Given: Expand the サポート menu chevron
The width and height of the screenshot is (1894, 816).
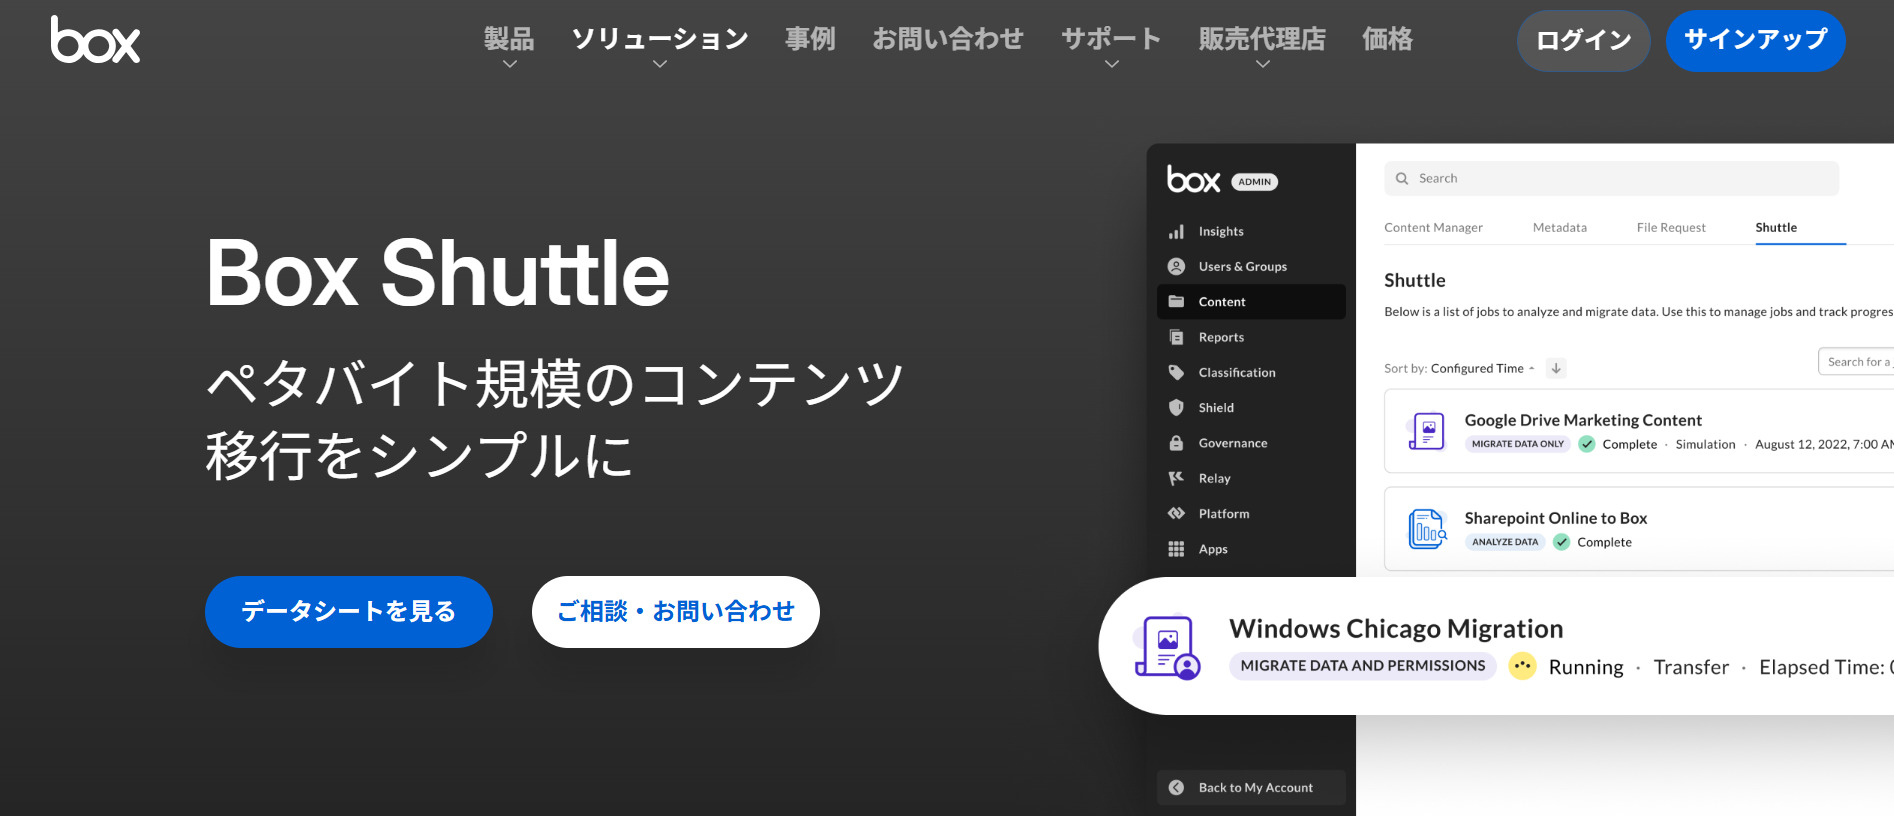Looking at the screenshot, I should point(1112,64).
